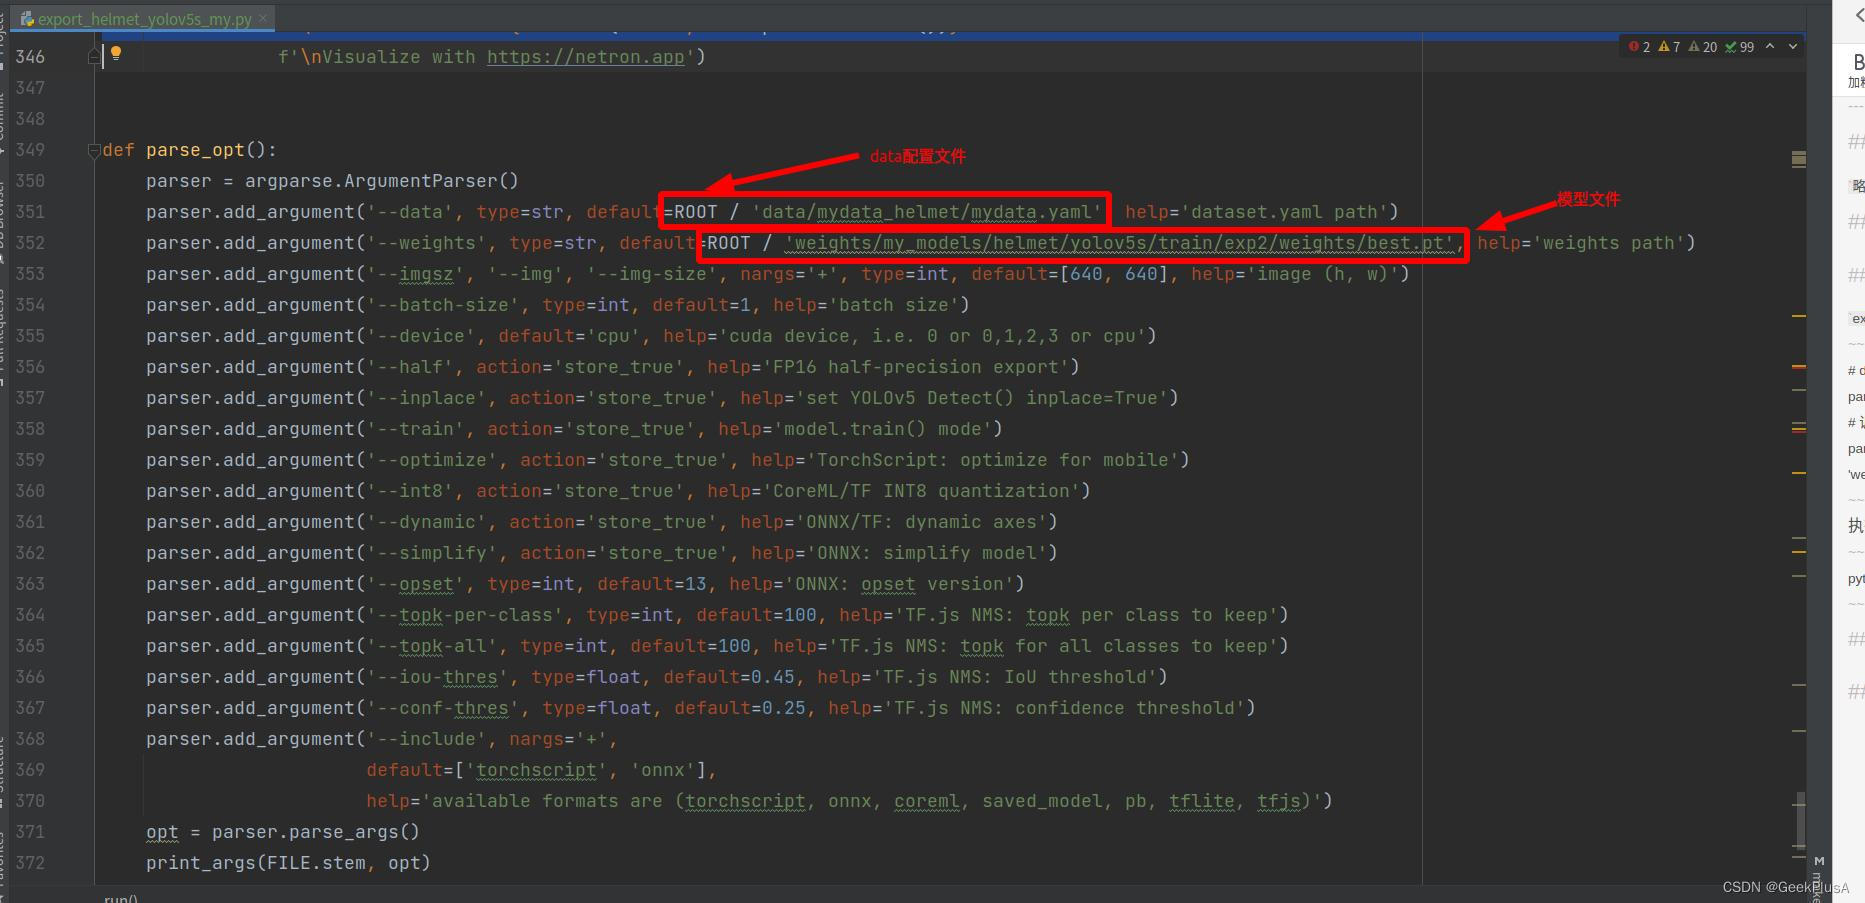Click parser.parse_args() on line 371
Viewport: 1865px width, 903px height.
click(316, 832)
